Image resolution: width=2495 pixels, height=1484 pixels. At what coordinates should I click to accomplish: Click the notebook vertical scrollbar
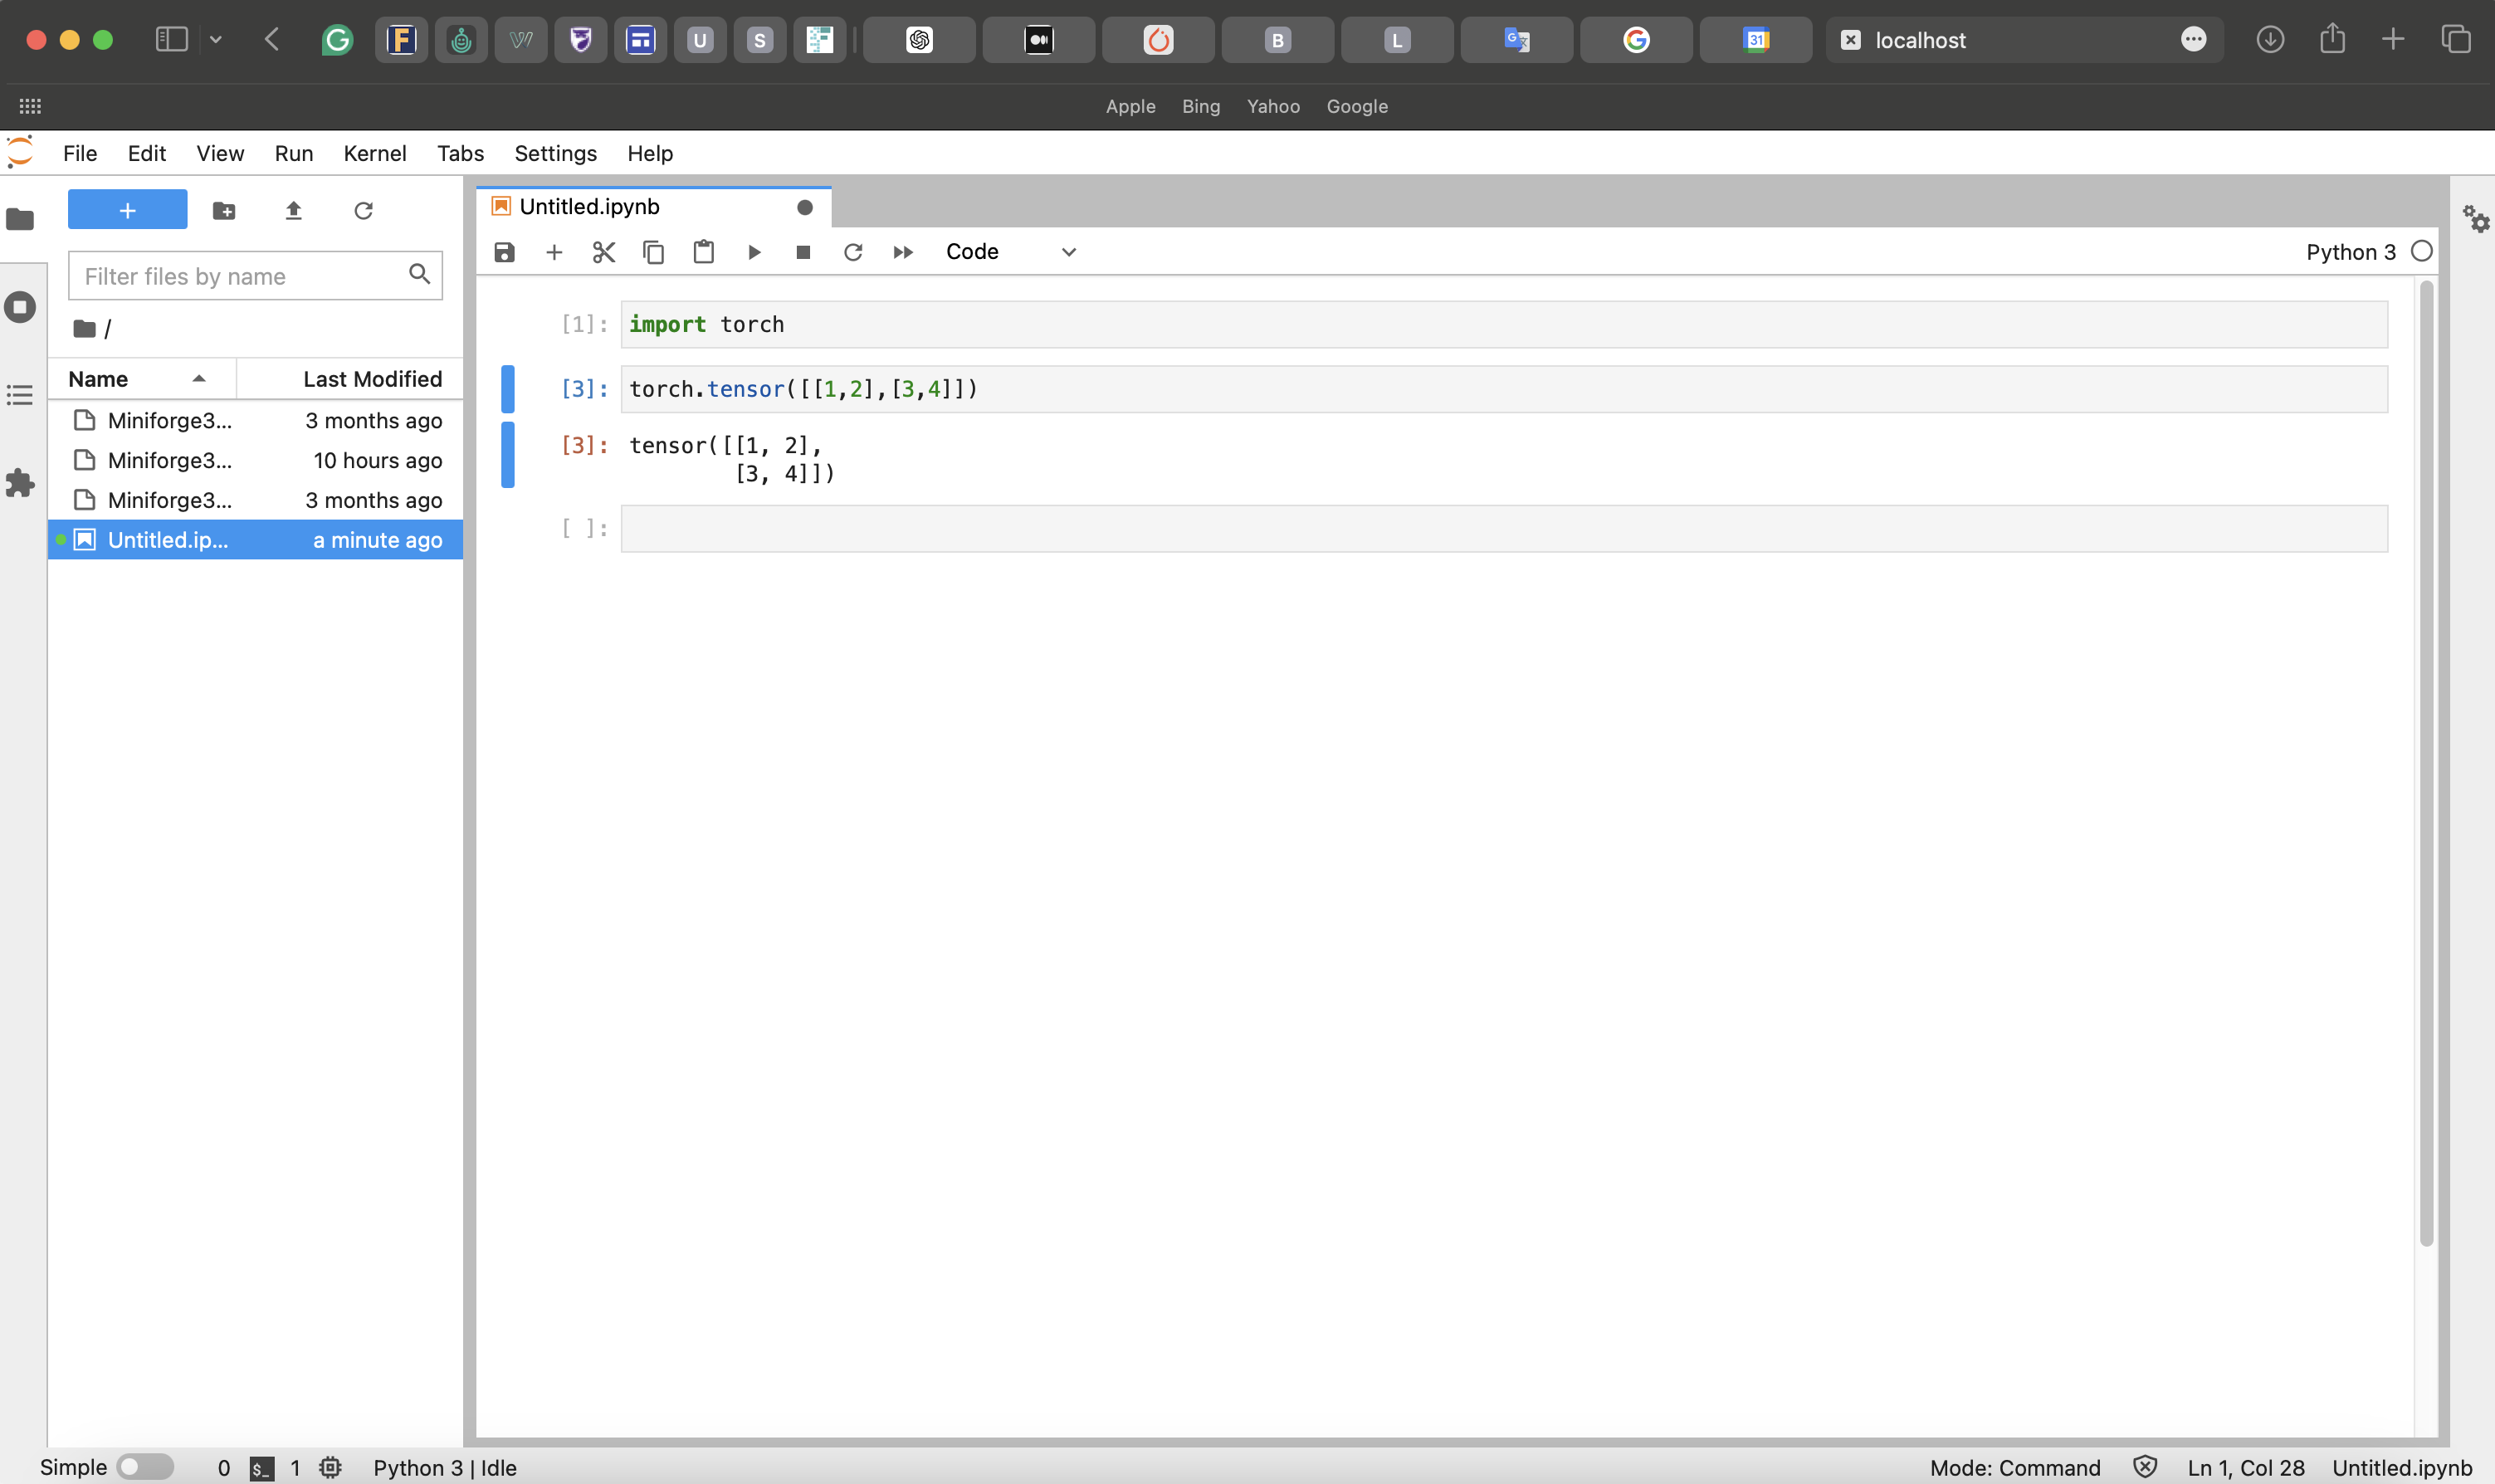[2426, 763]
